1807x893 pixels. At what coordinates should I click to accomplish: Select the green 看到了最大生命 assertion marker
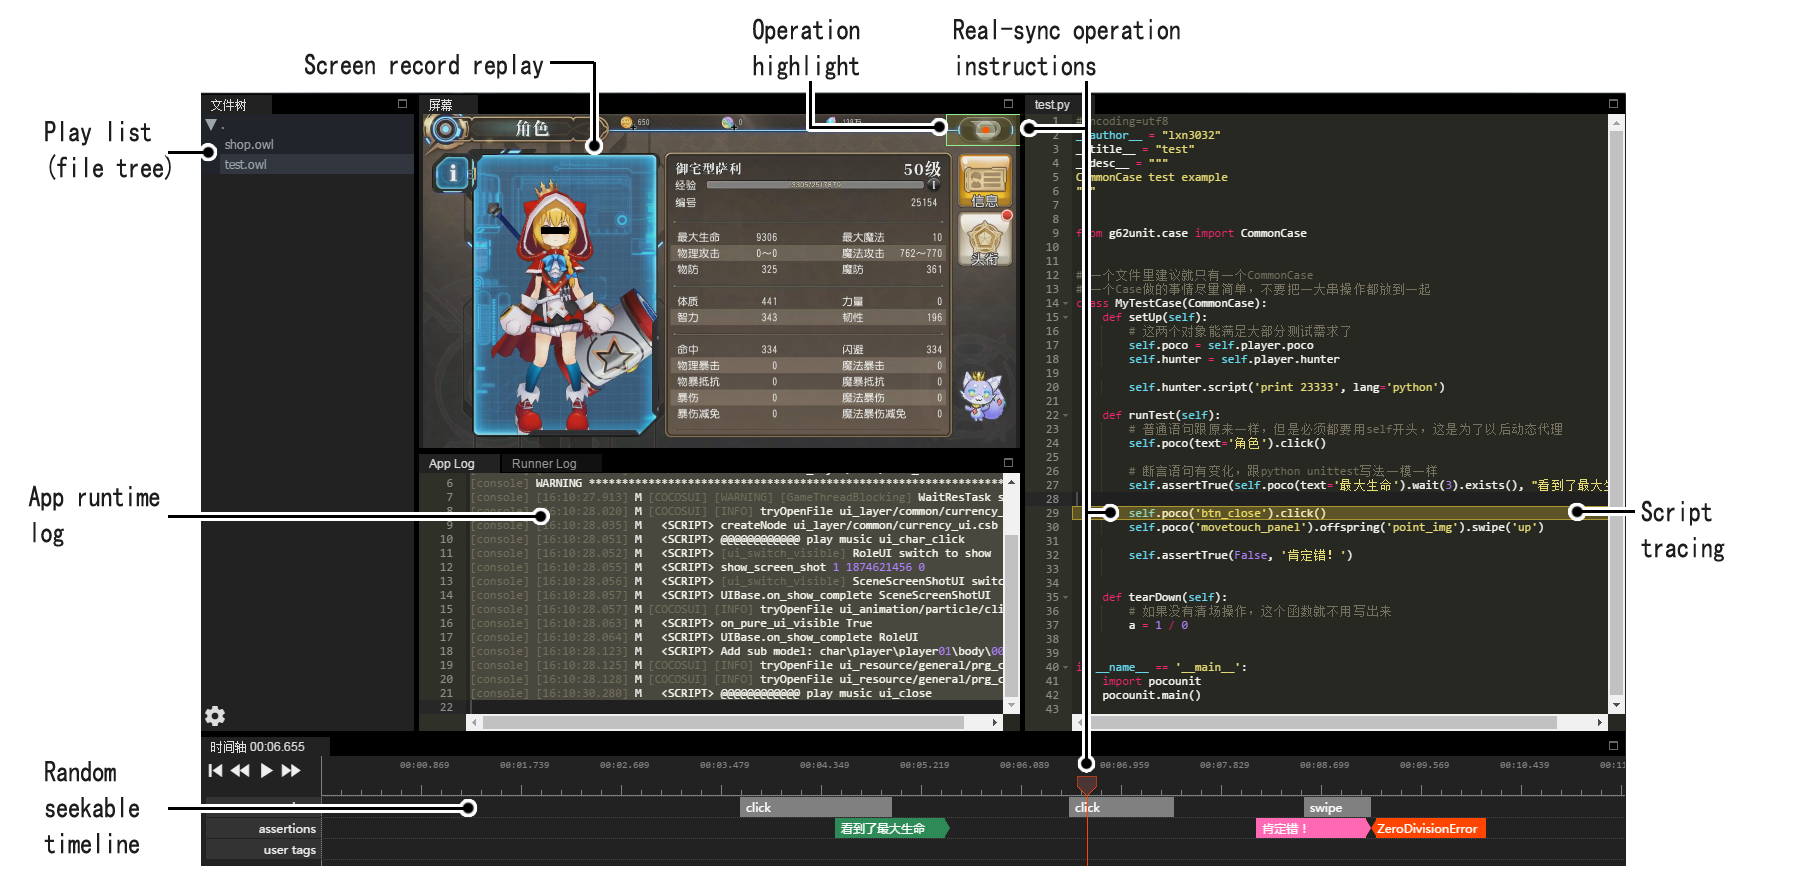point(892,828)
